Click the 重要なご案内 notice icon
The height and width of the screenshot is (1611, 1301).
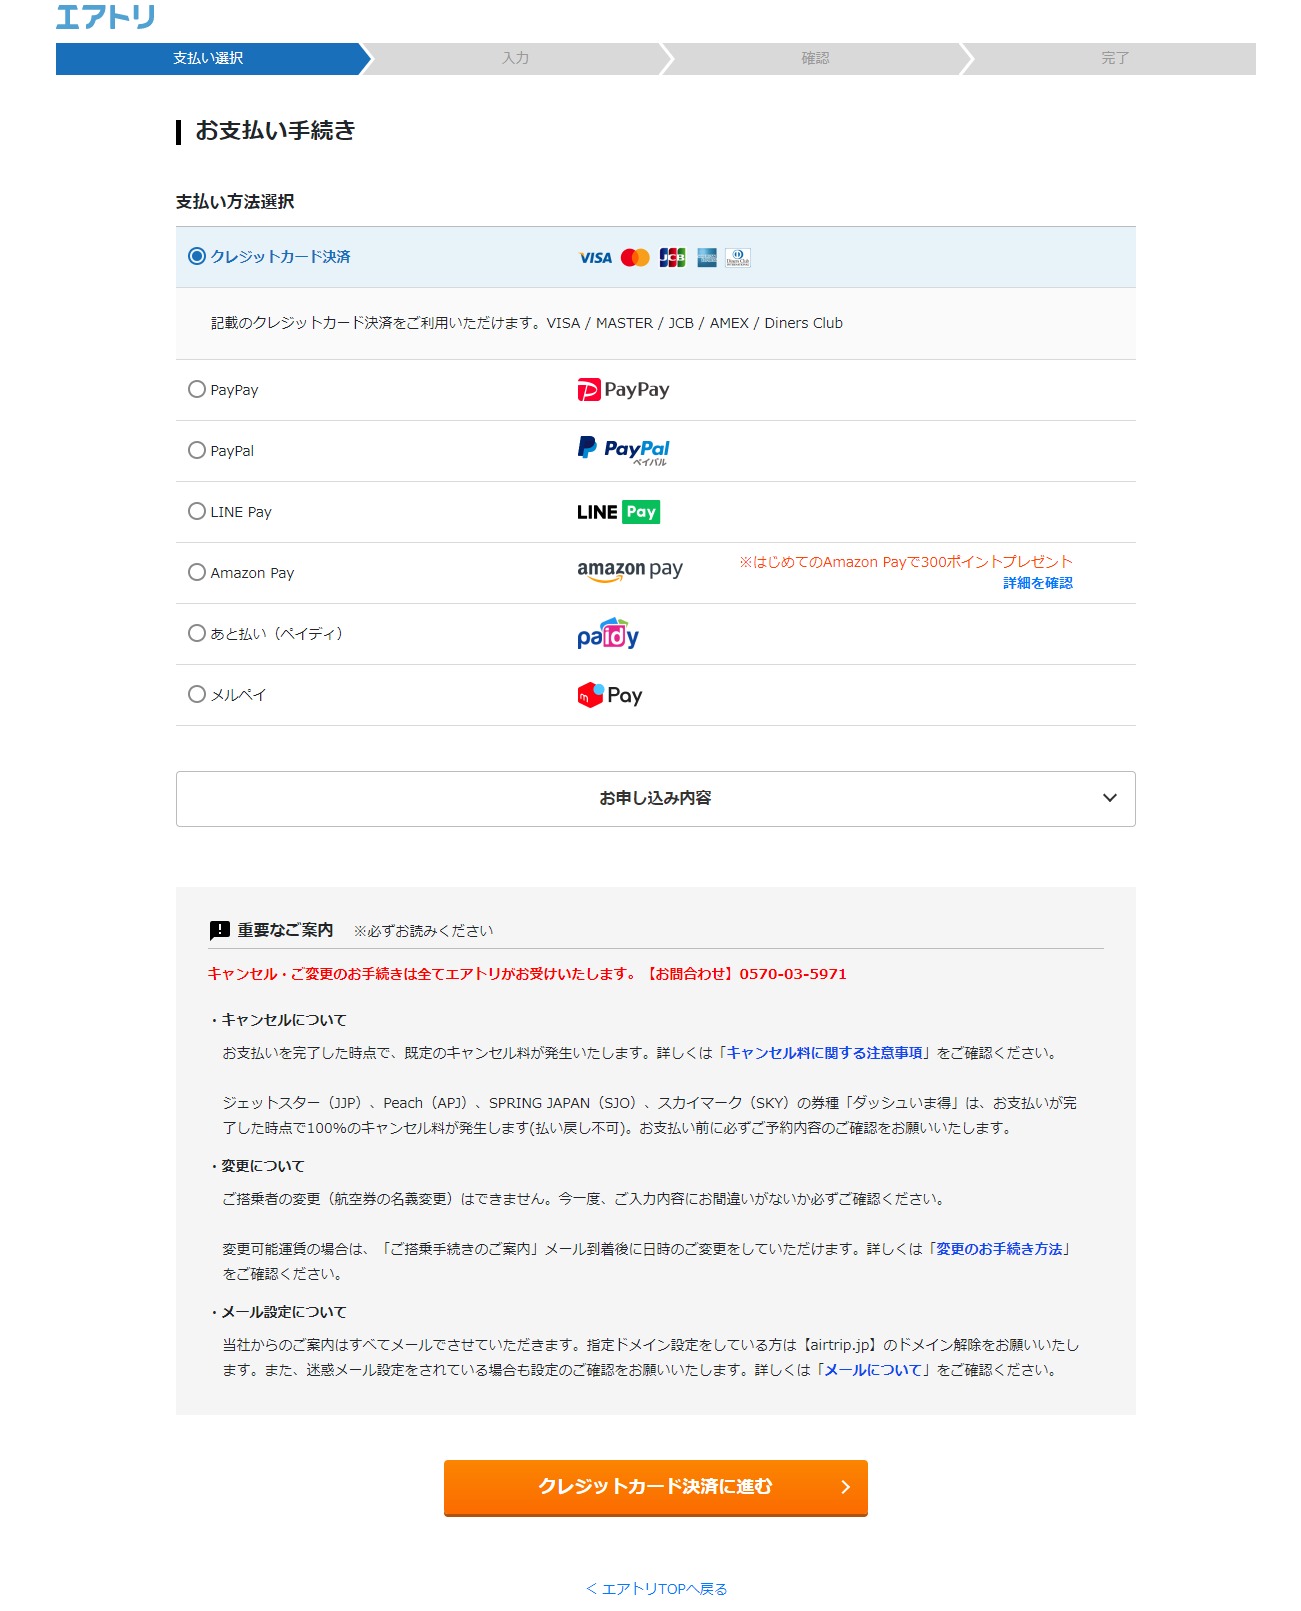click(220, 931)
